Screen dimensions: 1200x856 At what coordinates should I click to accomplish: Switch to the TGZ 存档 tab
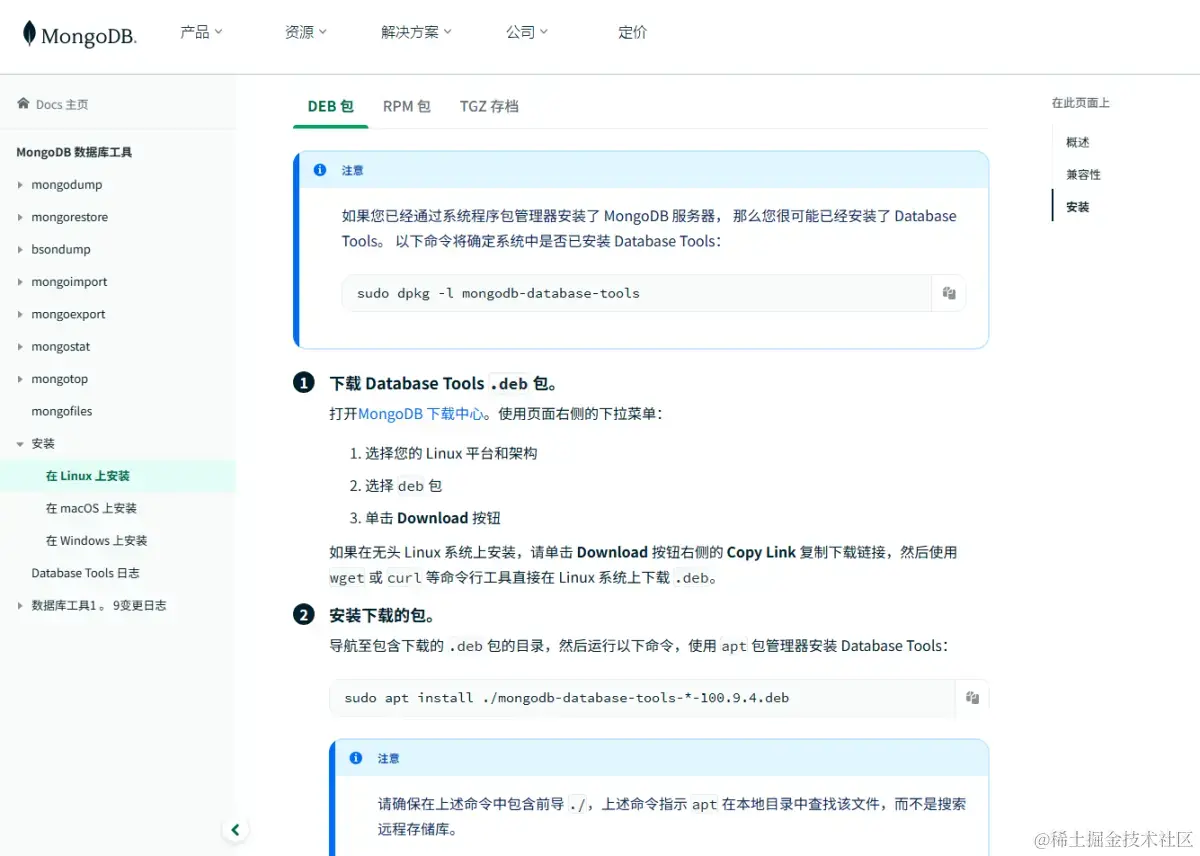(489, 106)
